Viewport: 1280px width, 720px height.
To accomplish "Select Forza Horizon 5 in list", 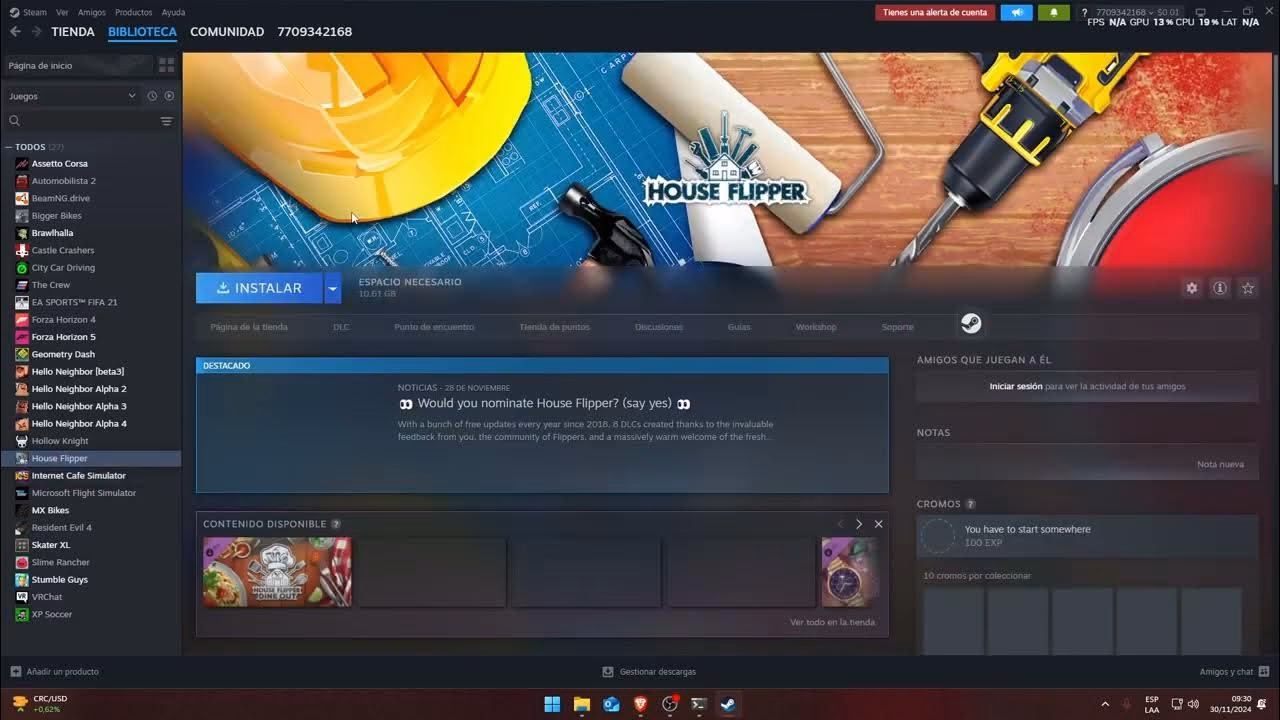I will click(63, 337).
